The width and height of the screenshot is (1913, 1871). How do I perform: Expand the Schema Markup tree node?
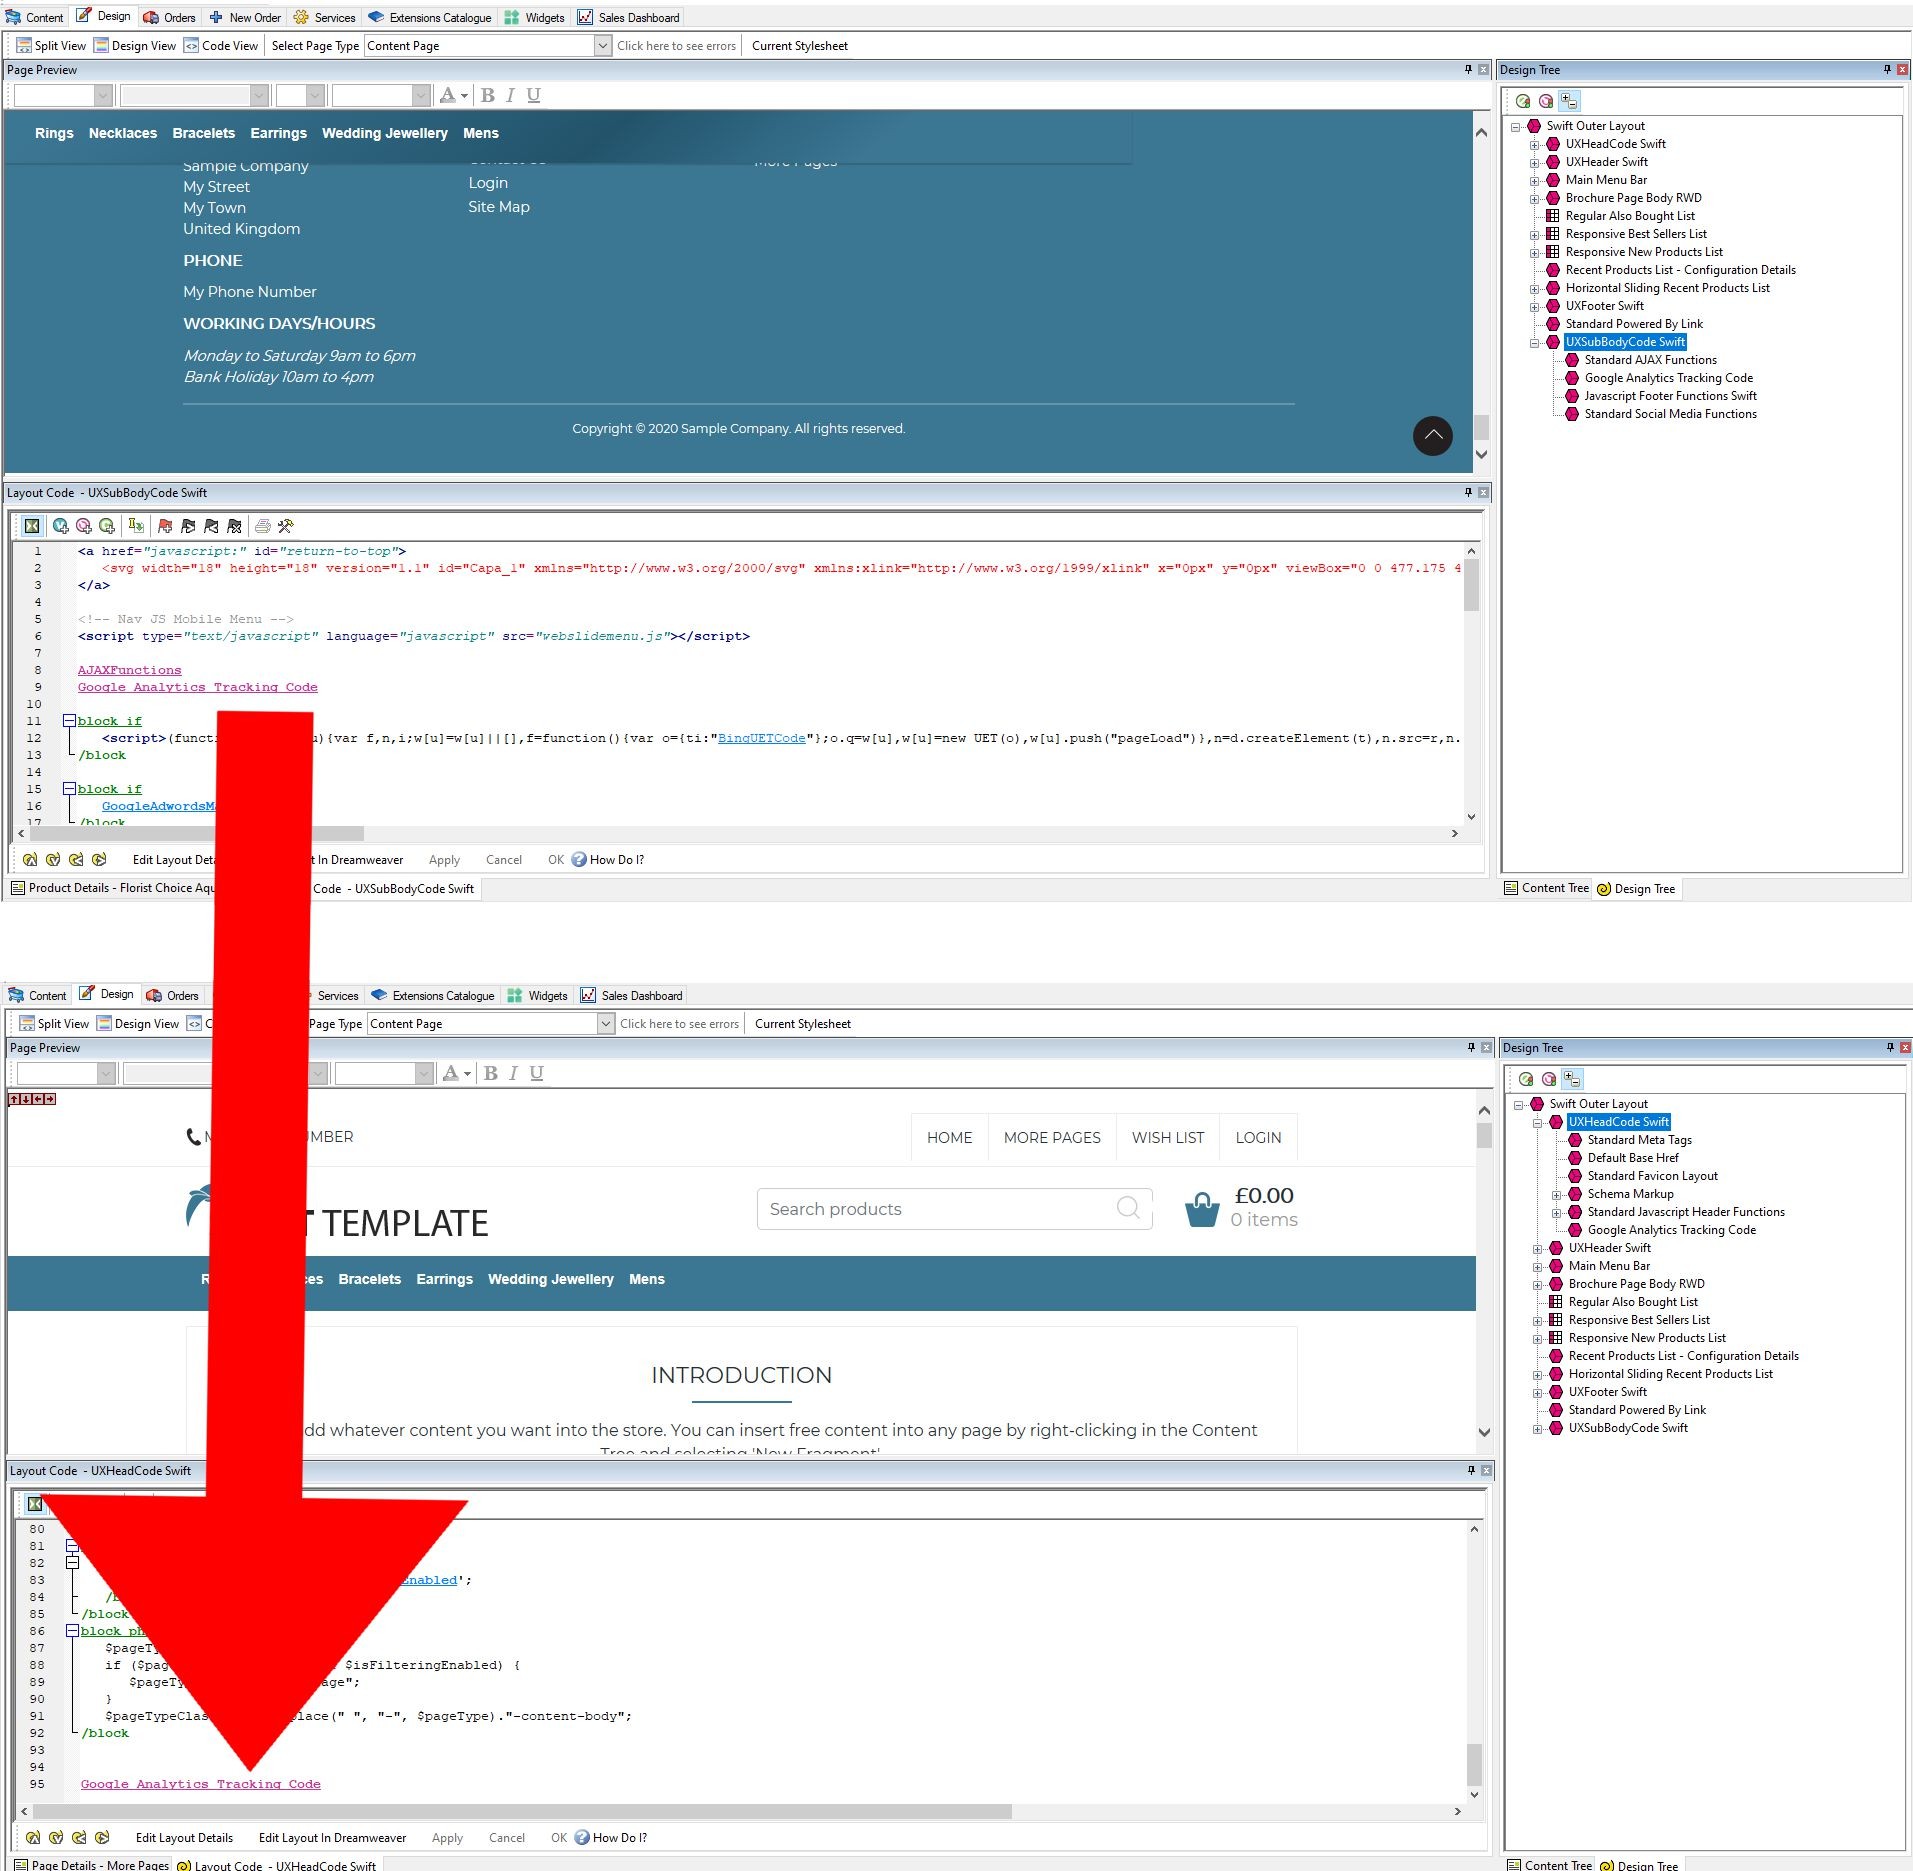tap(1557, 1194)
